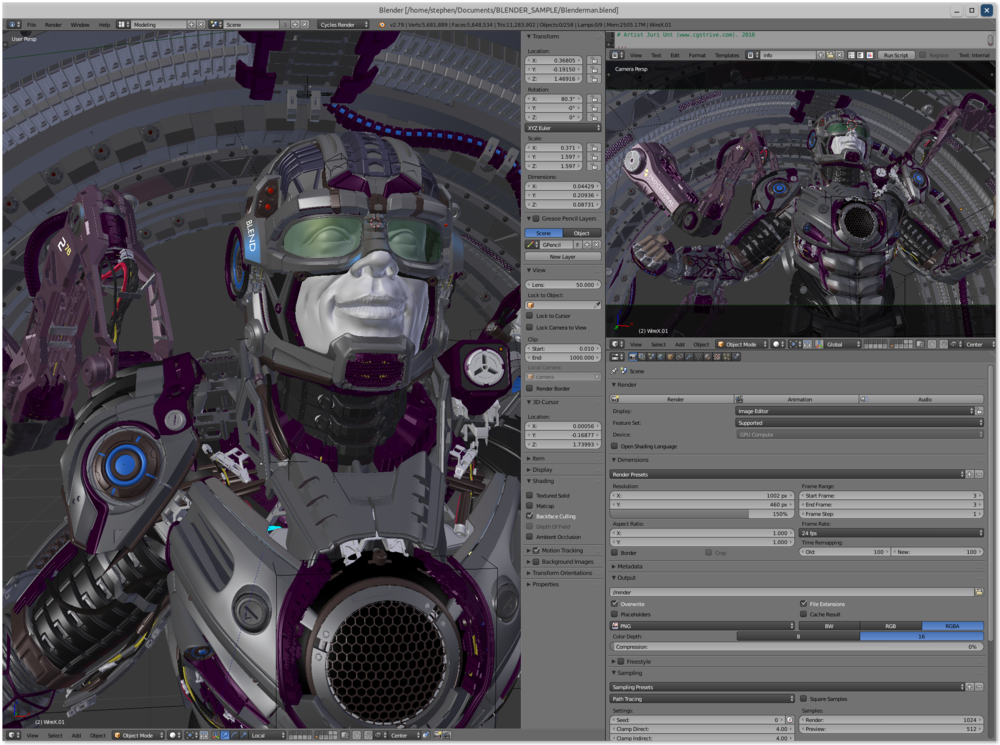
Task: Open the Render menu in top bar
Action: pyautogui.click(x=53, y=23)
